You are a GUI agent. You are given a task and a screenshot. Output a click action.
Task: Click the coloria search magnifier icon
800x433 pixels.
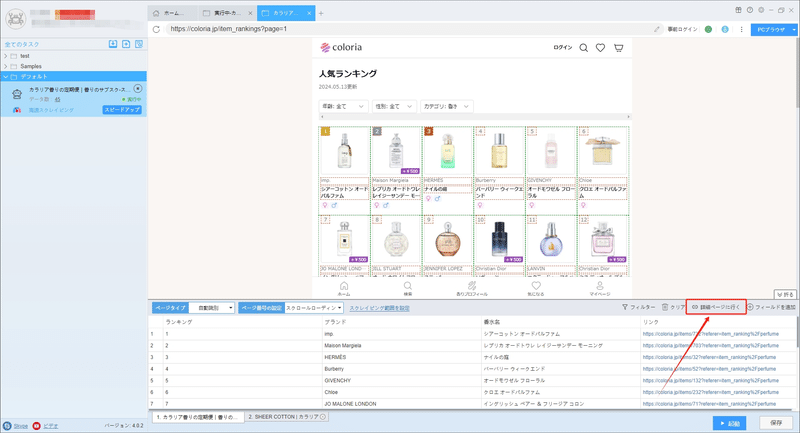(584, 47)
